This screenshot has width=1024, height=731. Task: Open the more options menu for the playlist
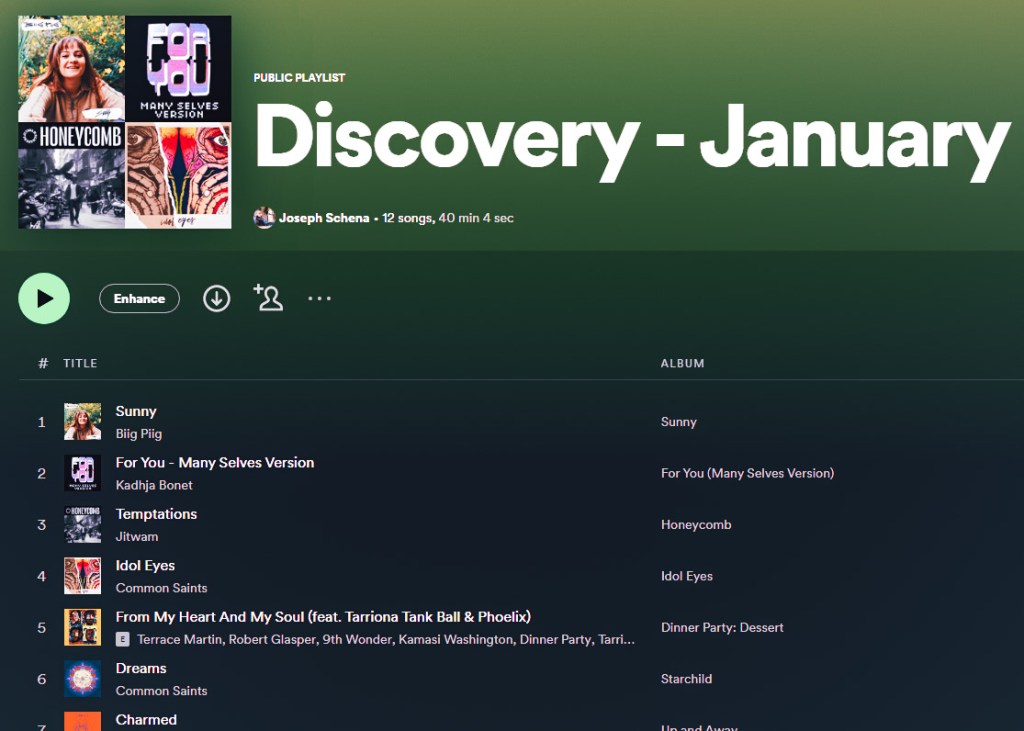[x=319, y=298]
